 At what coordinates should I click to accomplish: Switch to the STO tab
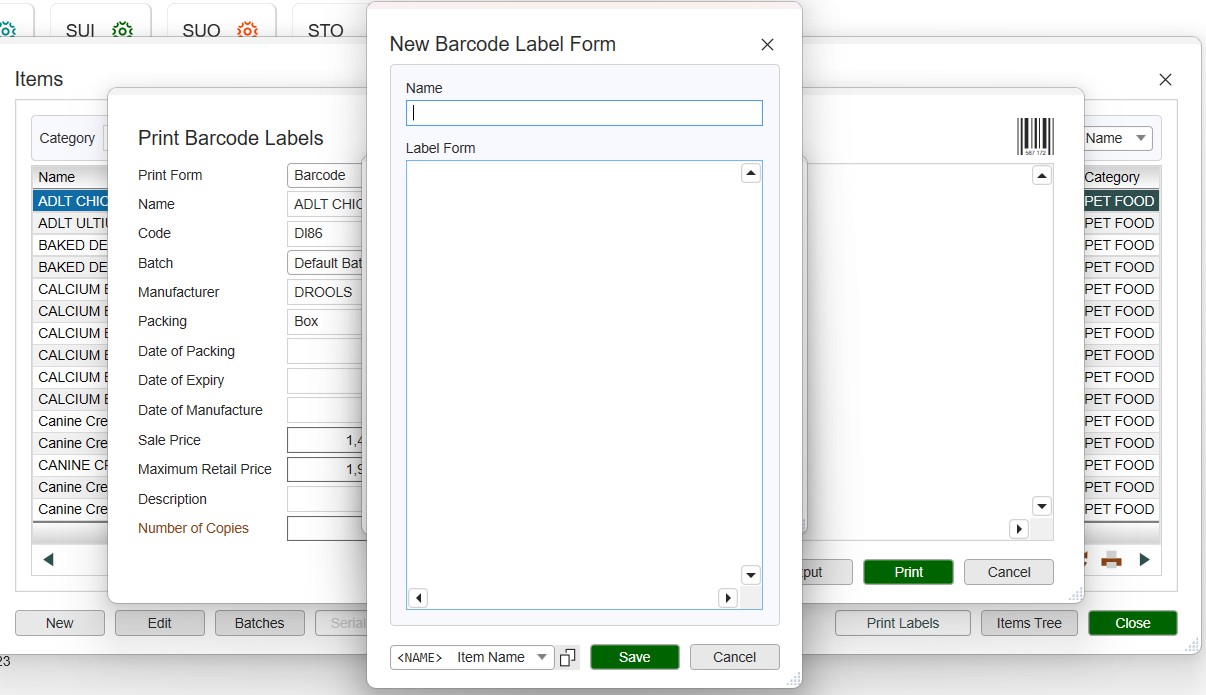326,30
